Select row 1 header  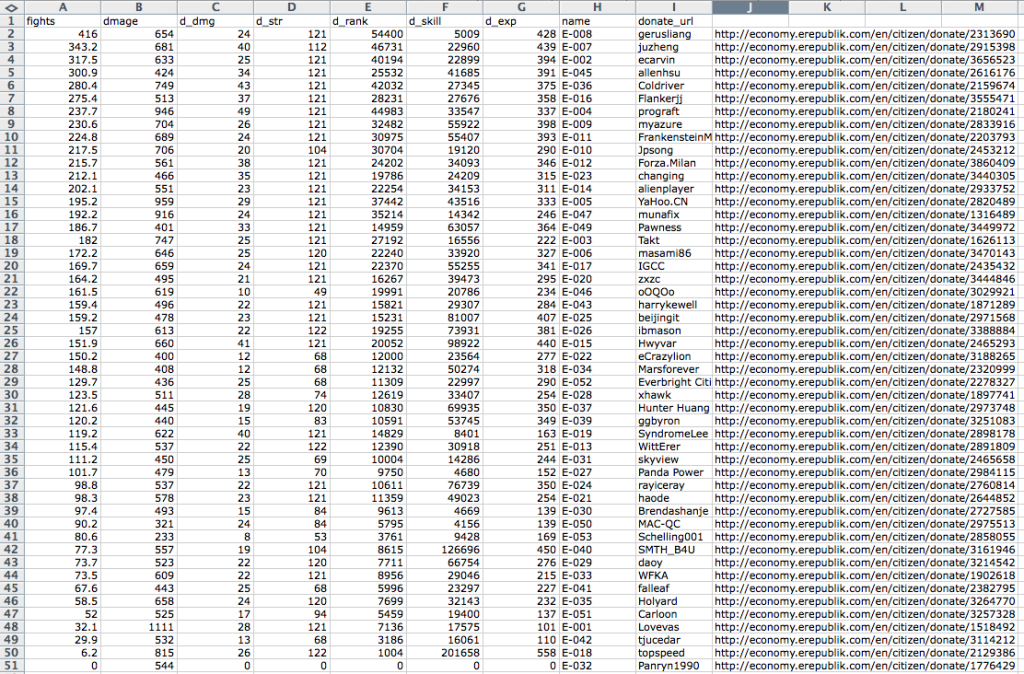click(x=11, y=20)
